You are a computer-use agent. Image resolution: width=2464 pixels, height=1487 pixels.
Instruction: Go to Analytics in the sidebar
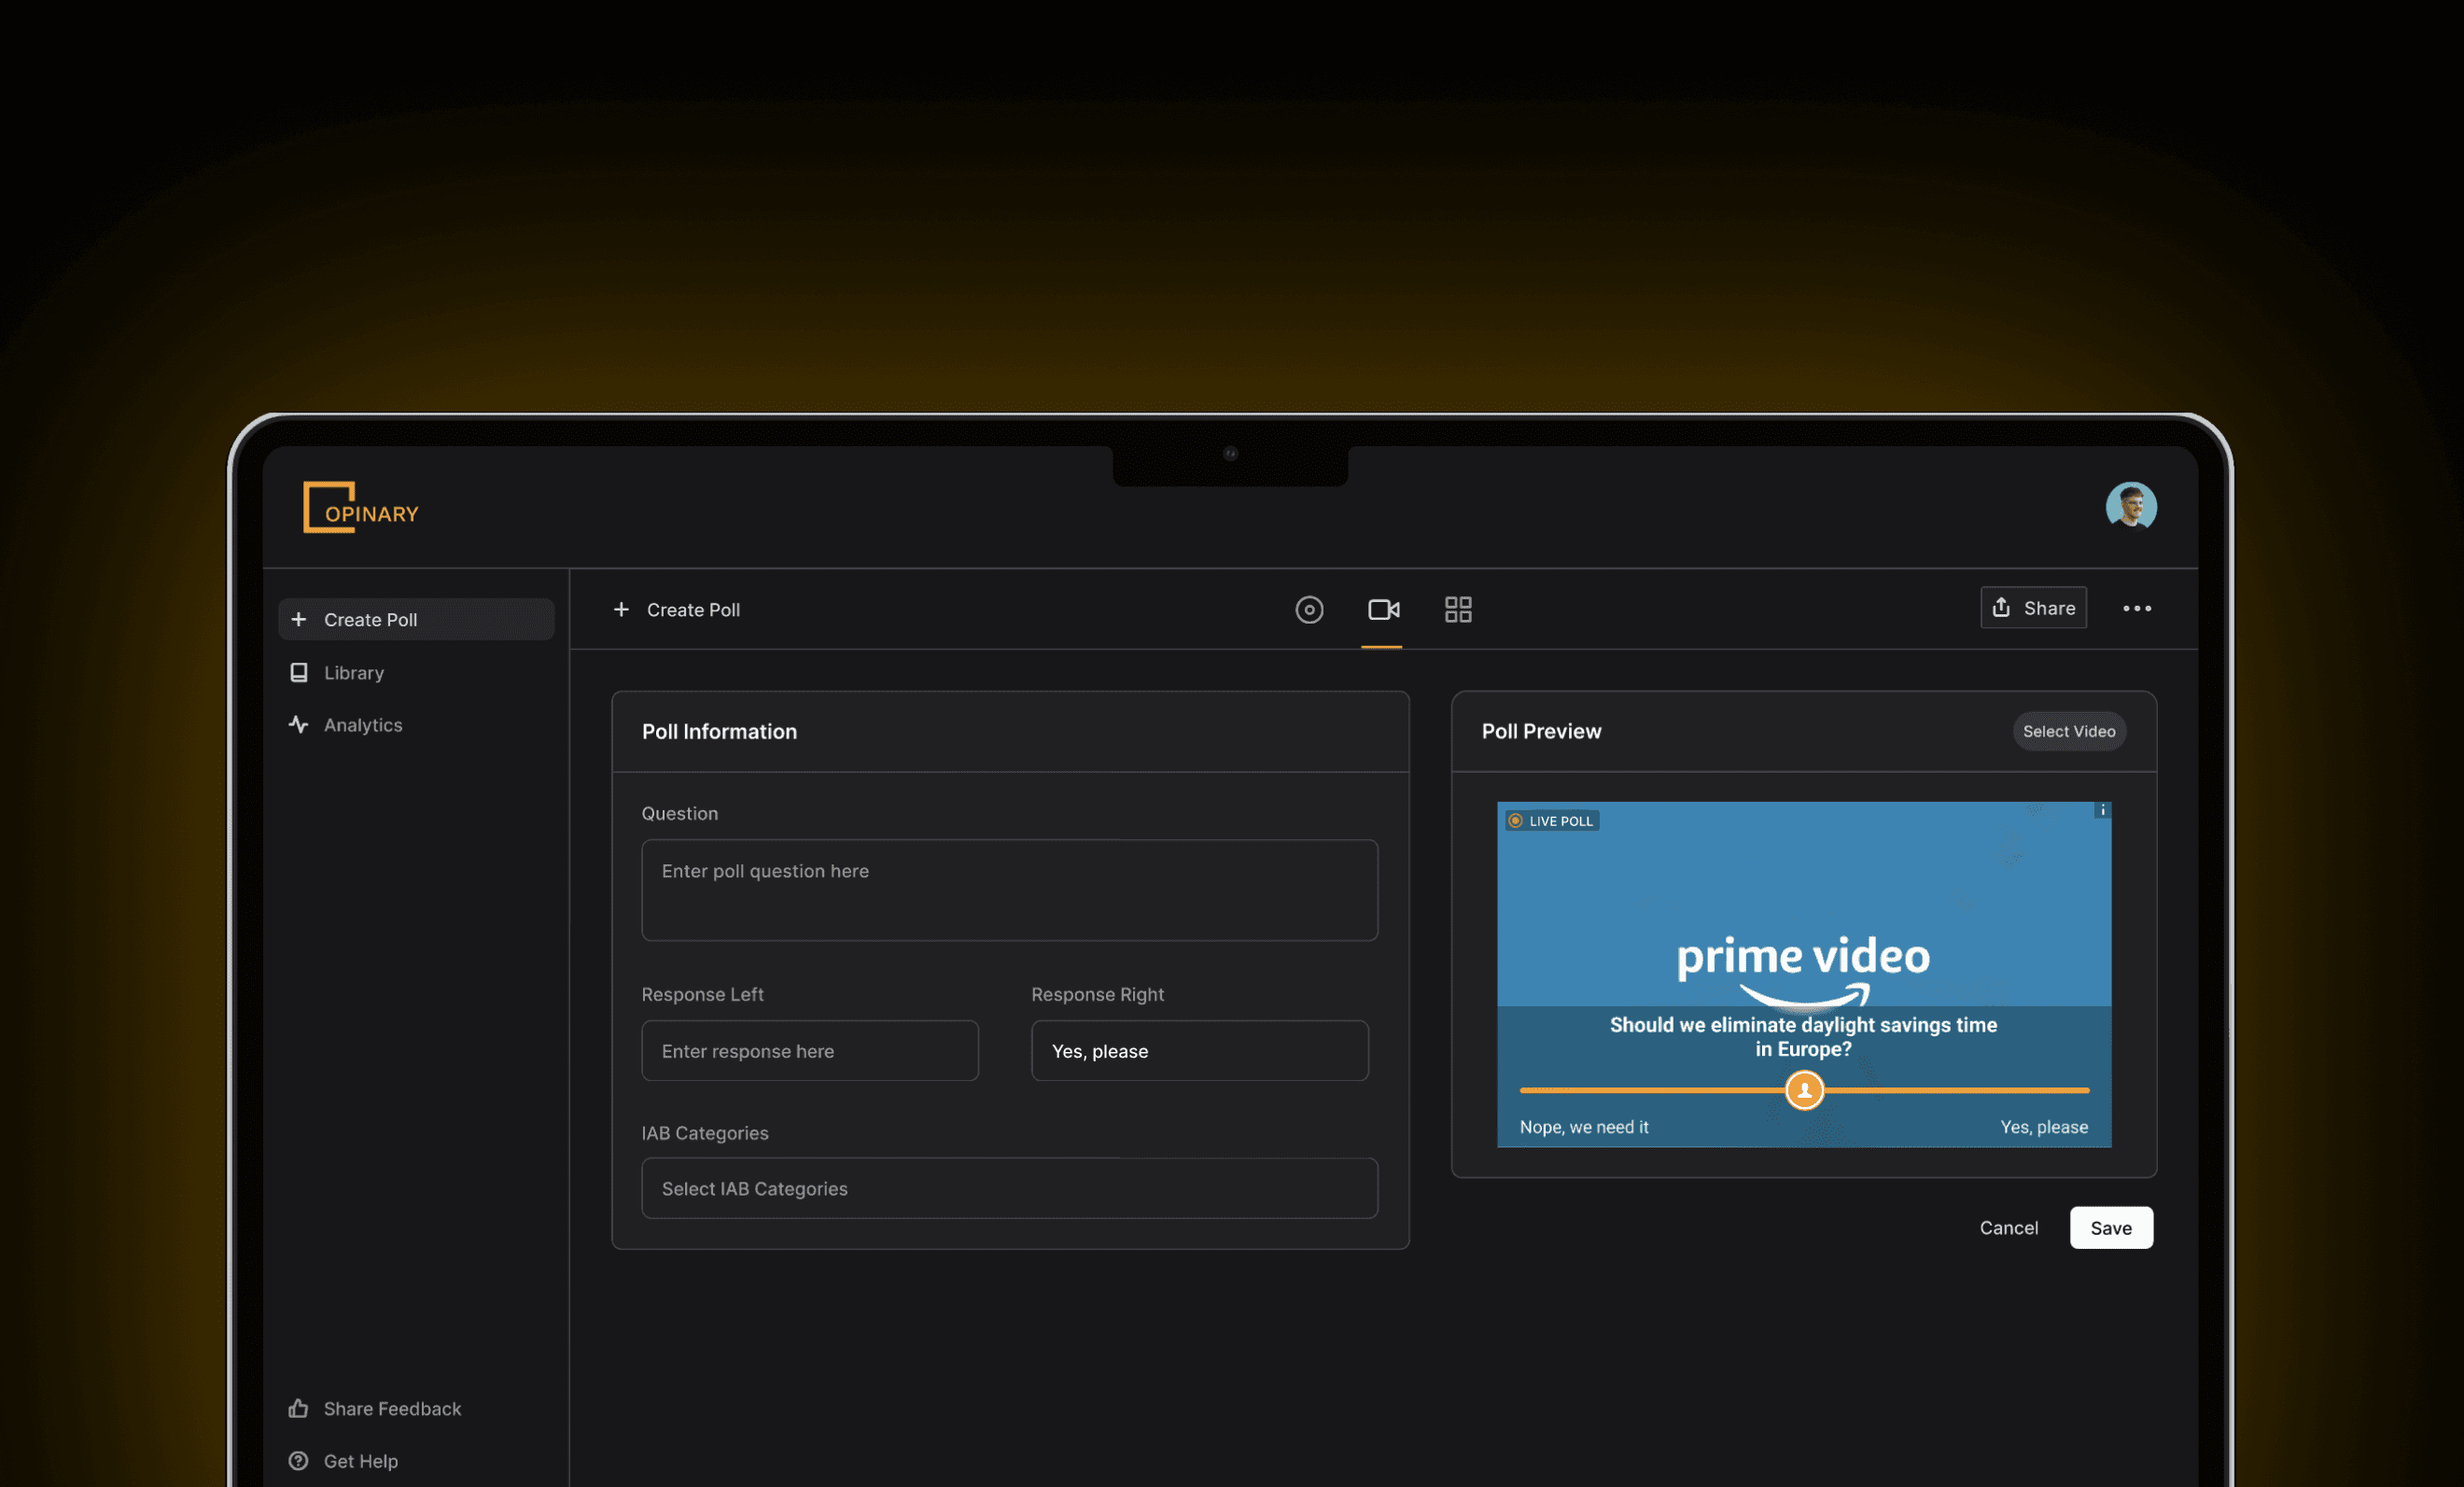pyautogui.click(x=362, y=725)
